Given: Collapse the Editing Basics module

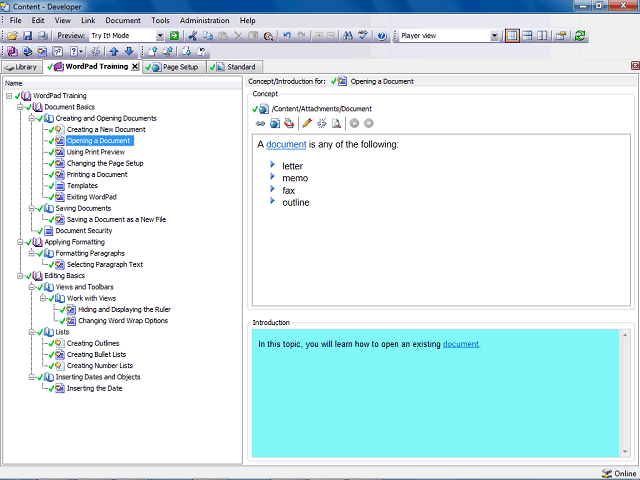Looking at the screenshot, I should pos(20,276).
